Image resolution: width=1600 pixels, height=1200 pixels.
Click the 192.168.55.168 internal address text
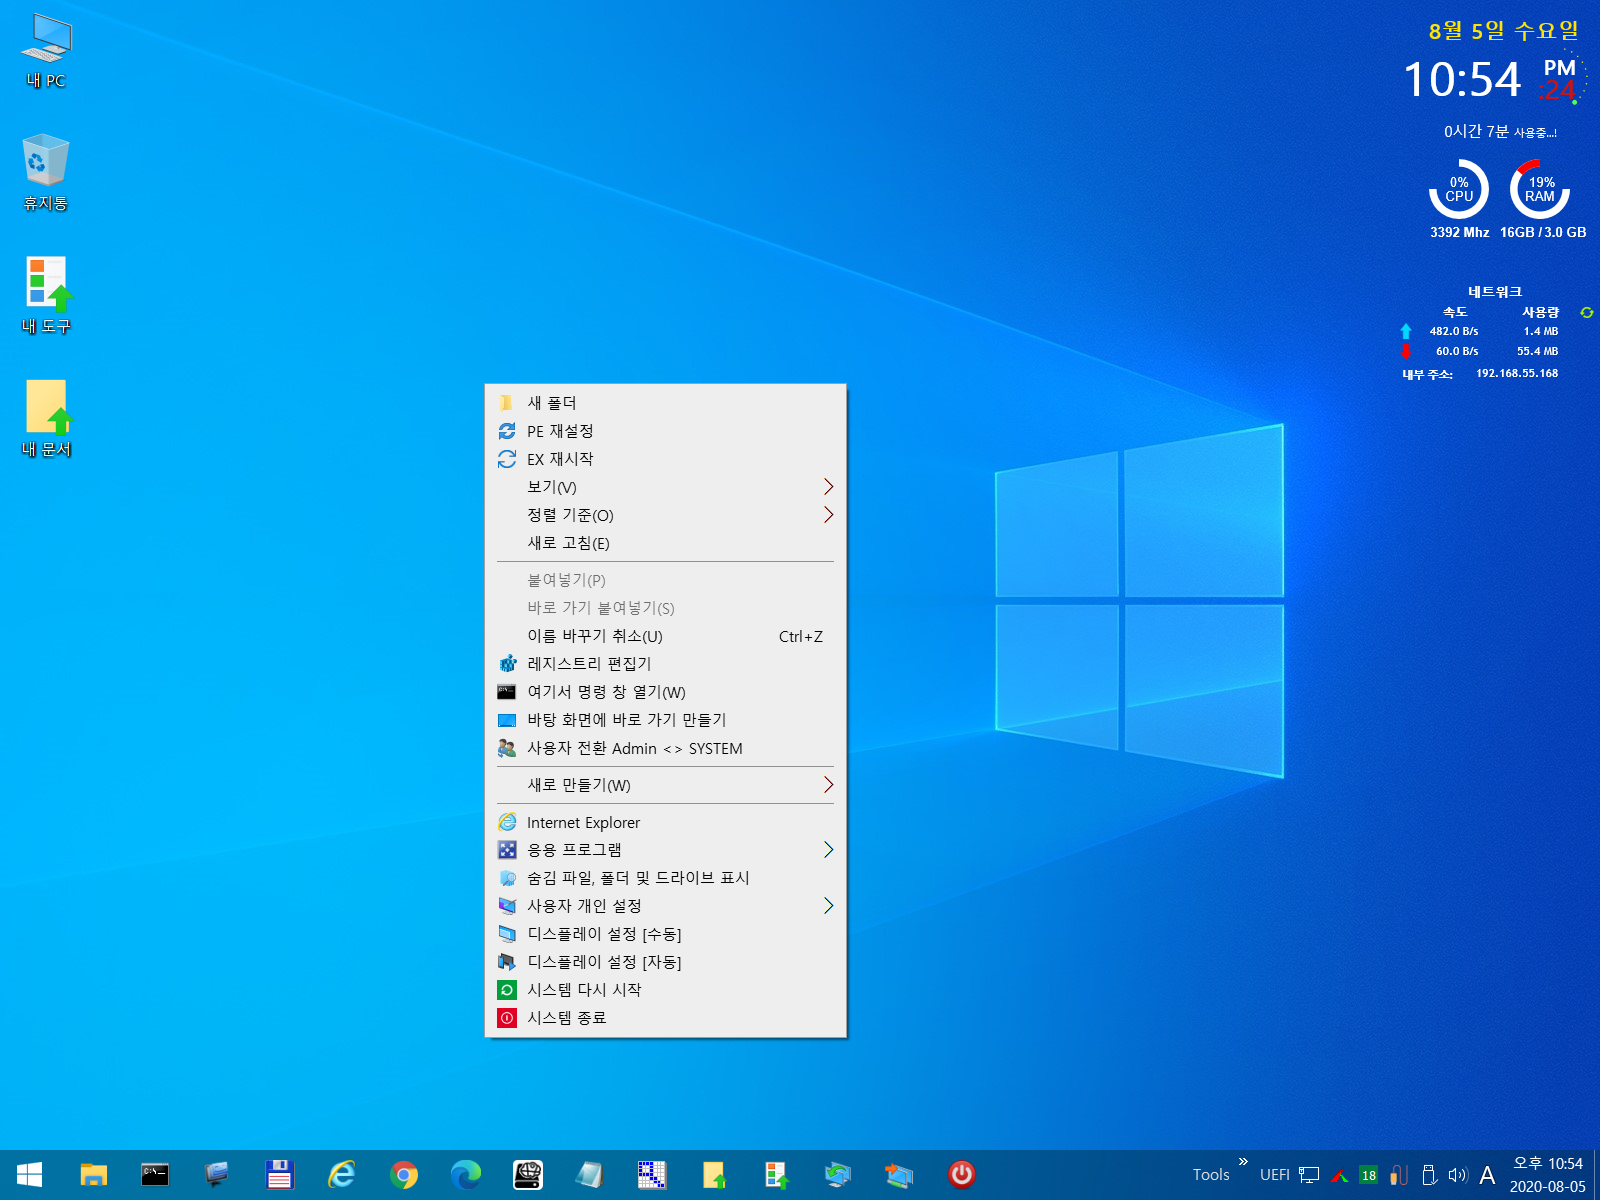click(1517, 373)
